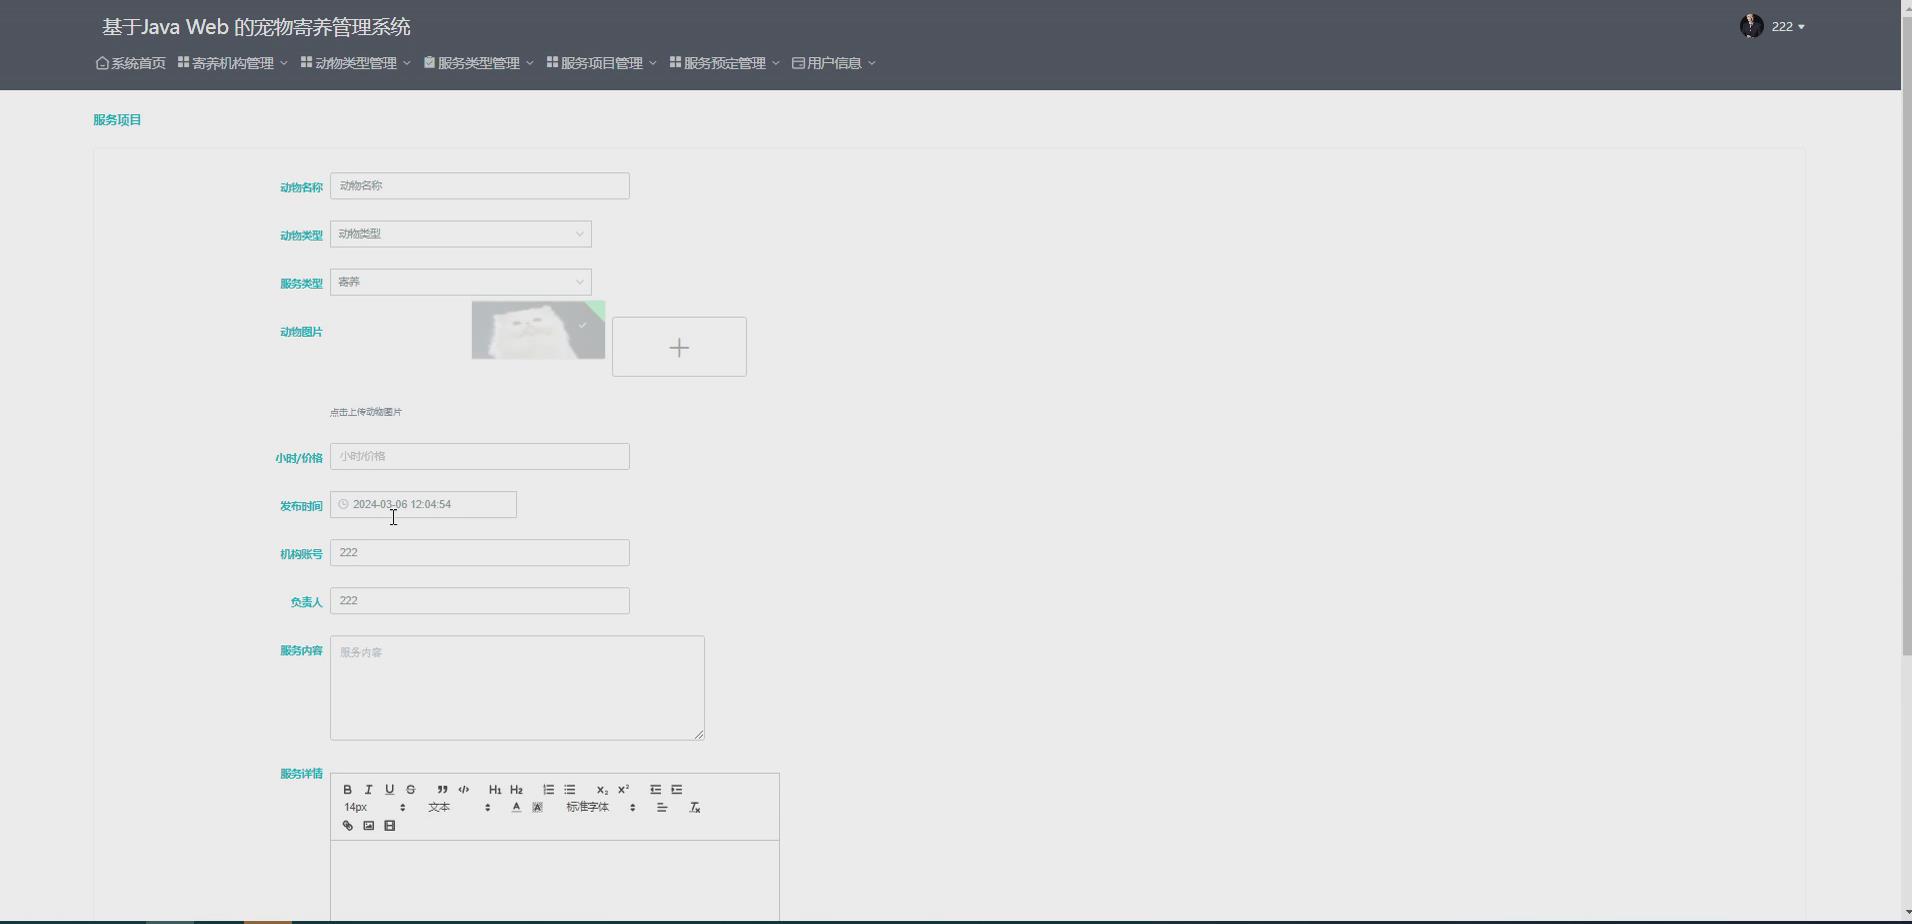Clear text formatting in the editor
This screenshot has height=924, width=1912.
click(x=694, y=807)
